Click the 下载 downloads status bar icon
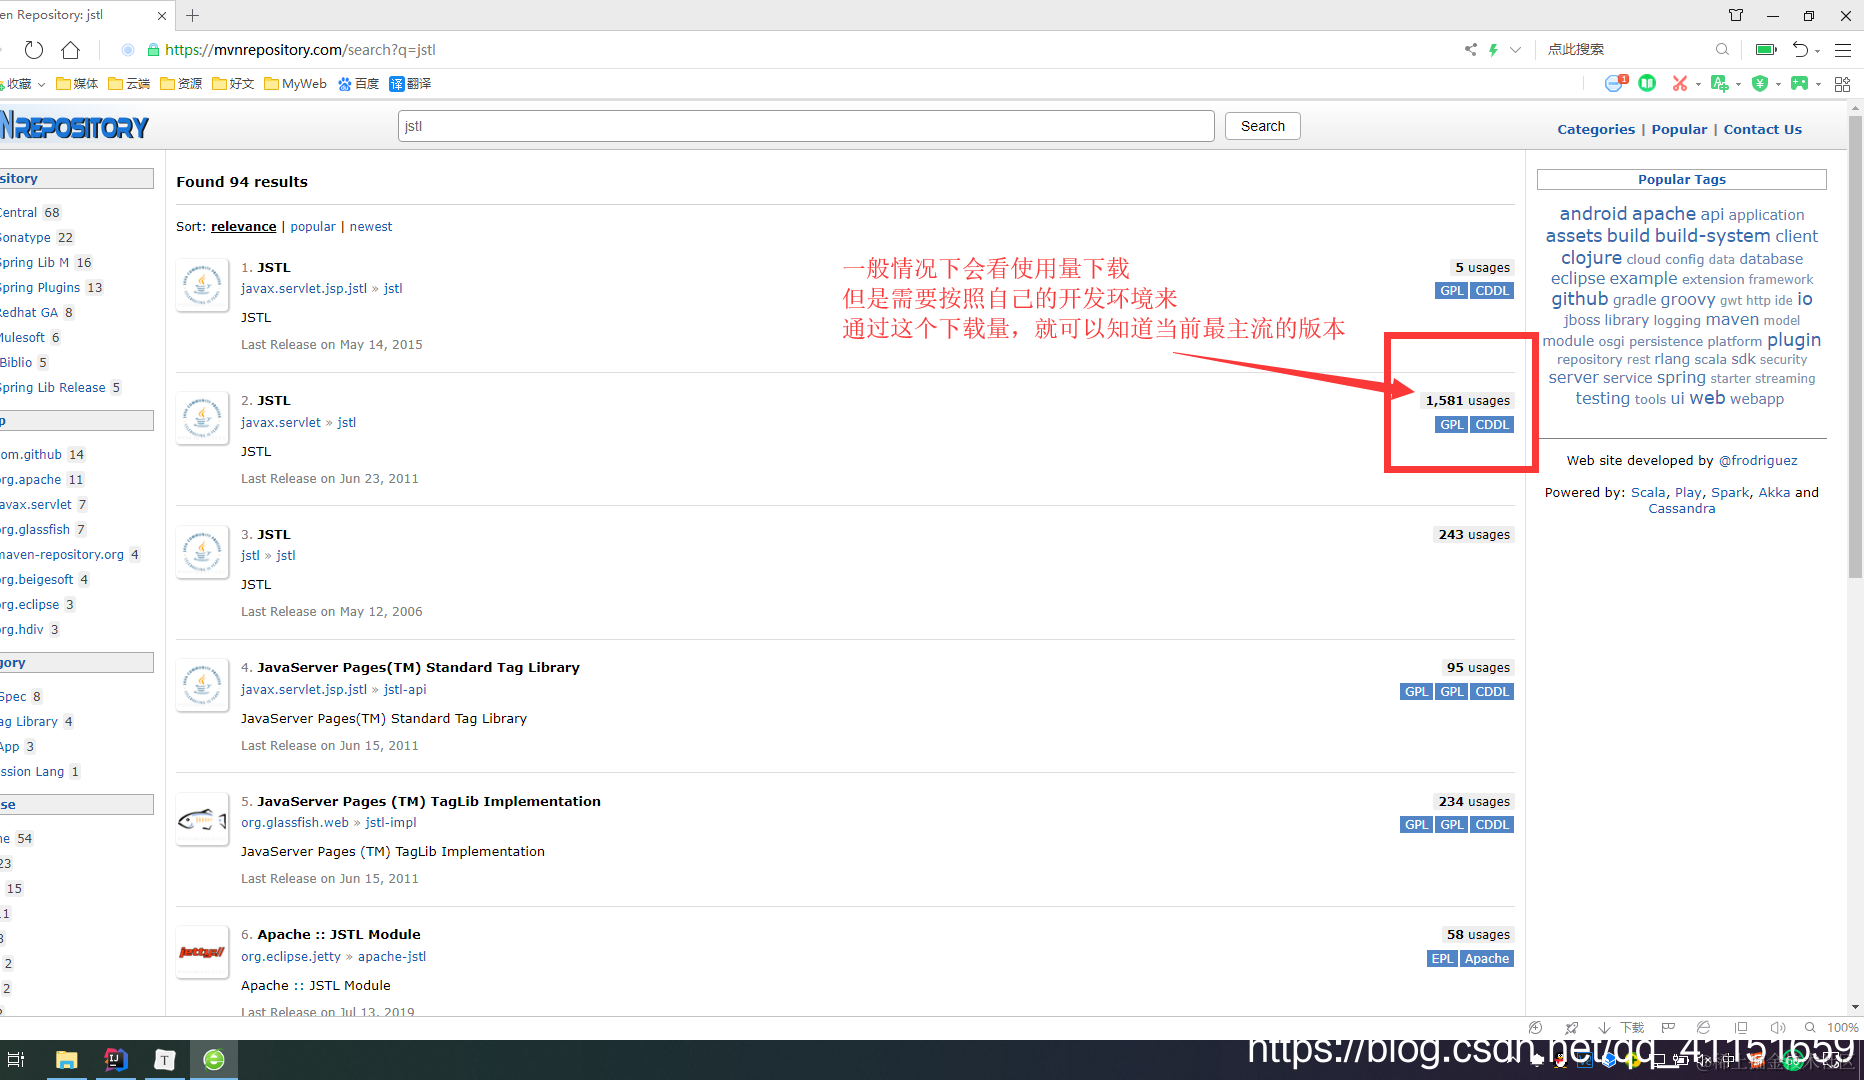This screenshot has width=1864, height=1080. [x=1621, y=1027]
